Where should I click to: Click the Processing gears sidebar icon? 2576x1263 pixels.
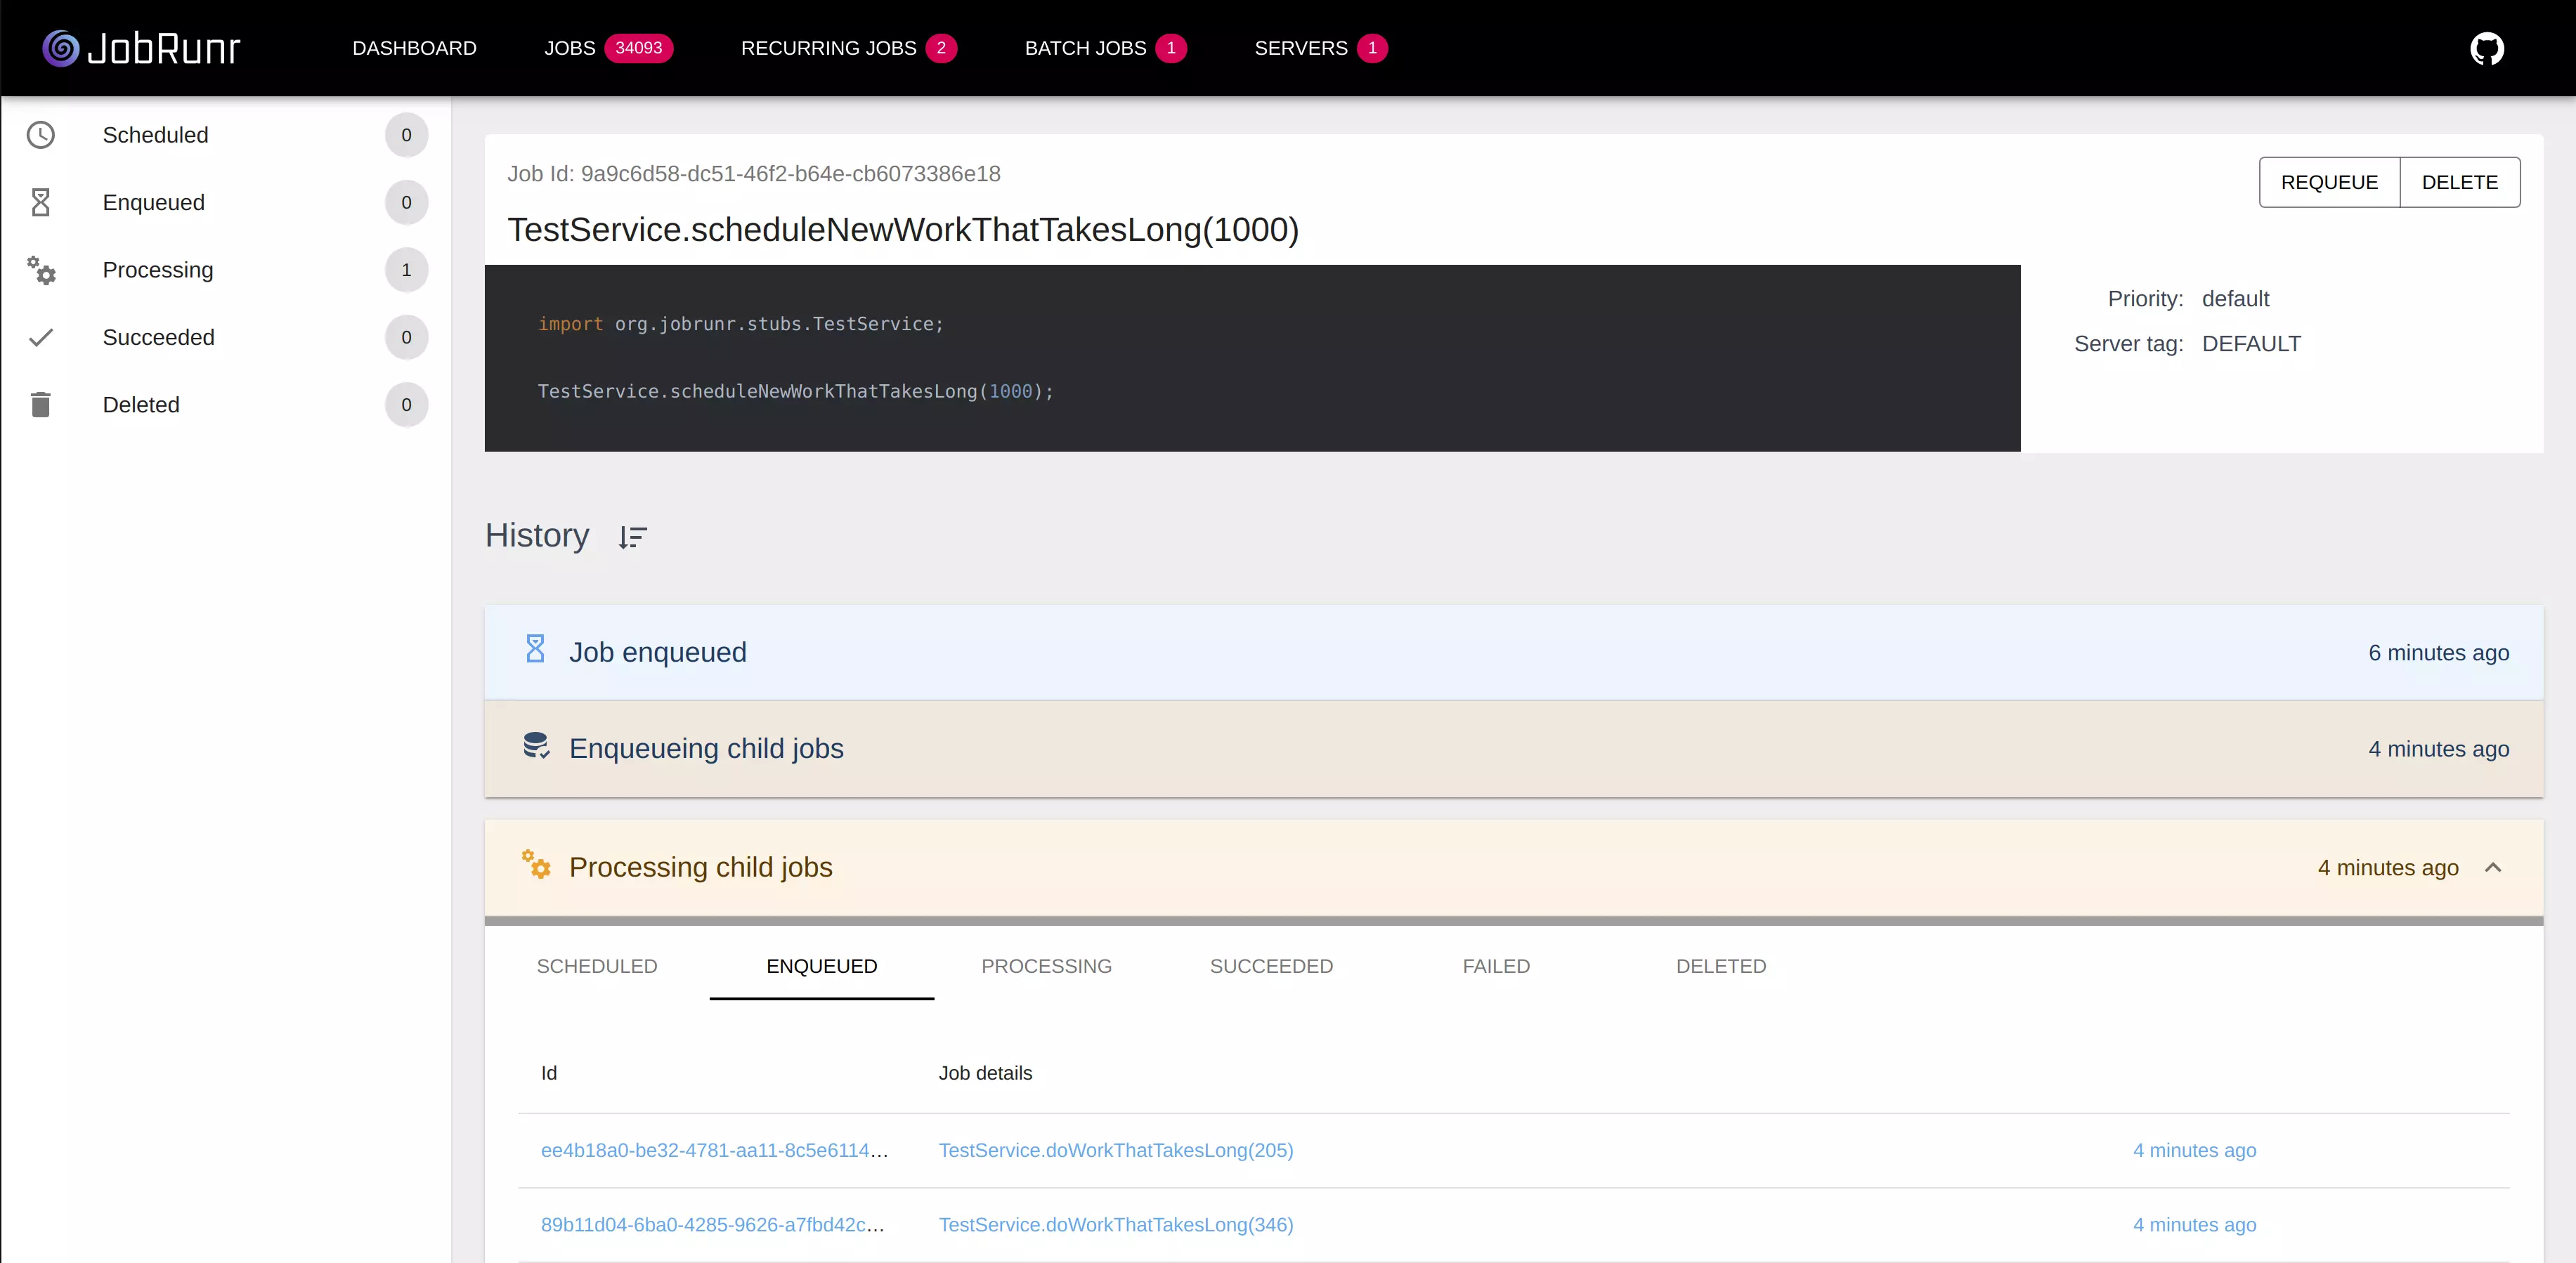click(x=41, y=270)
